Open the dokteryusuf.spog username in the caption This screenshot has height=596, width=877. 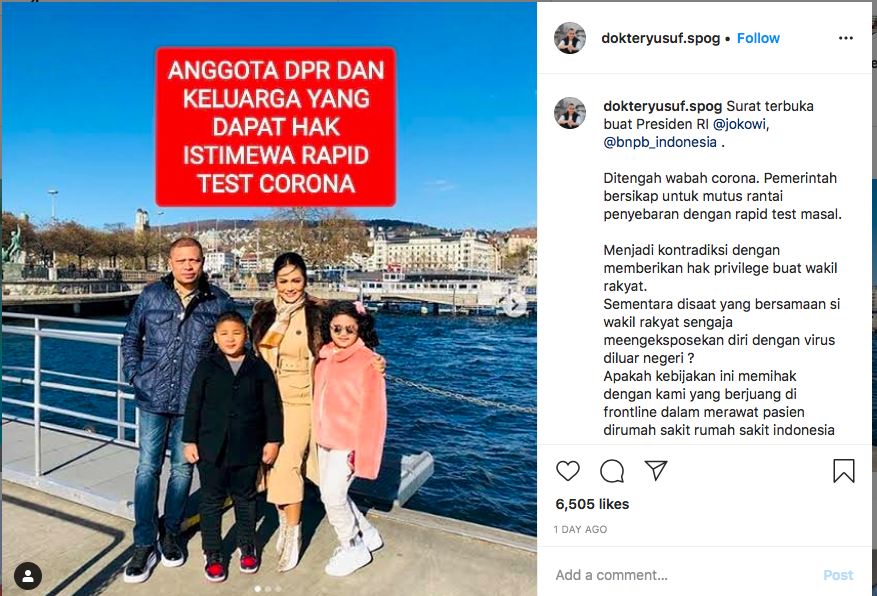663,106
